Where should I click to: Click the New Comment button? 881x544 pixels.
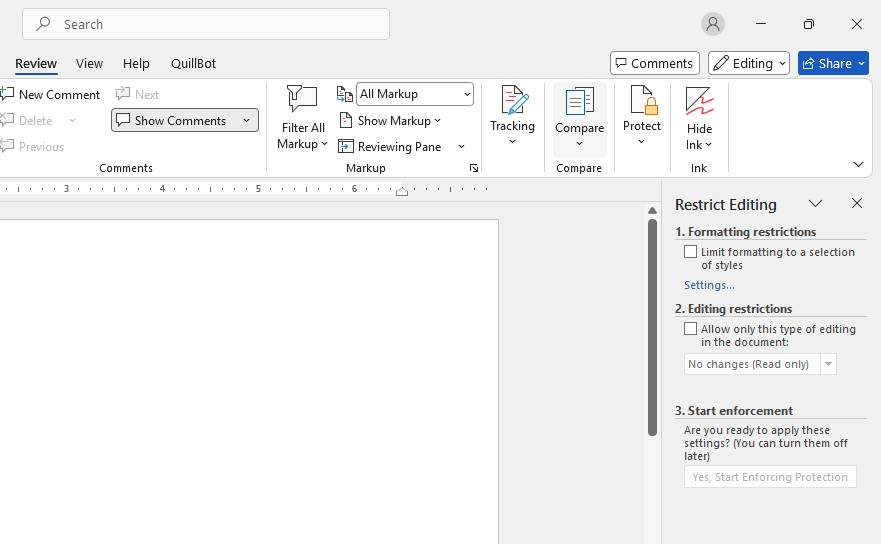pos(51,94)
